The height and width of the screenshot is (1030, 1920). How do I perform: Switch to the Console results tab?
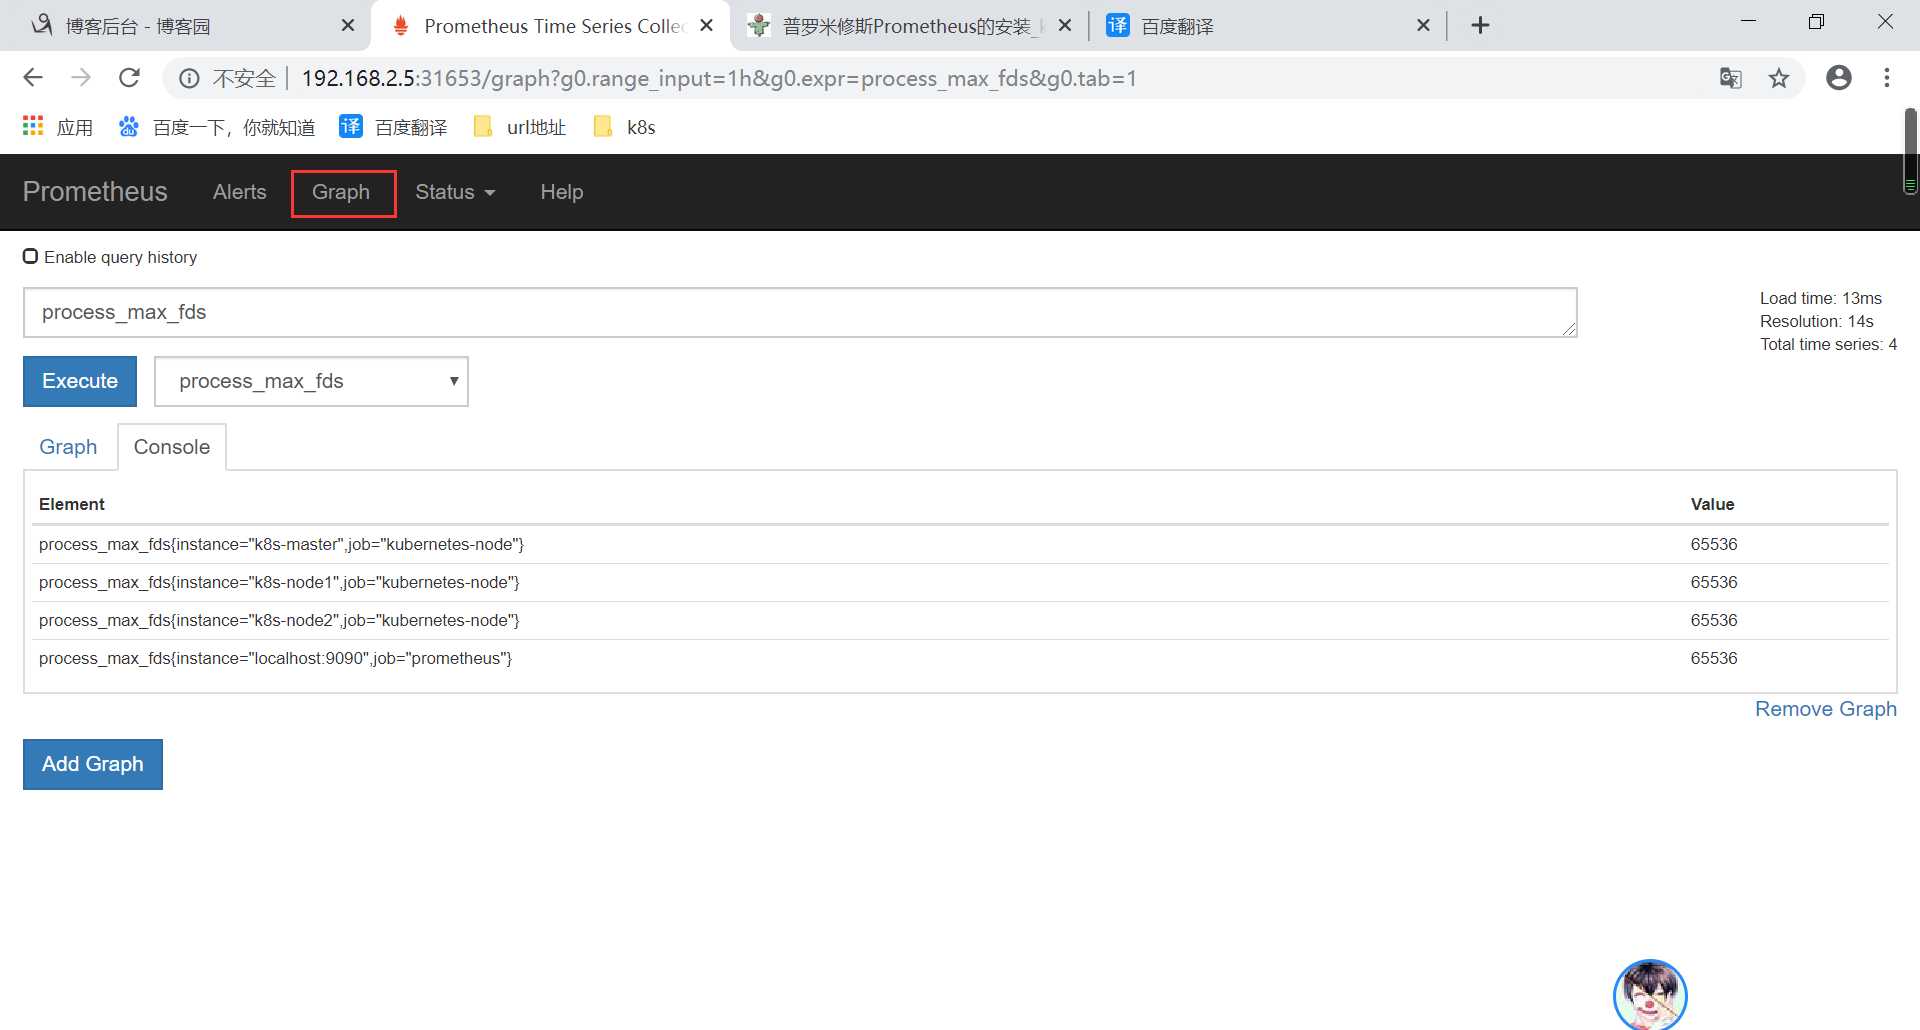tap(172, 447)
